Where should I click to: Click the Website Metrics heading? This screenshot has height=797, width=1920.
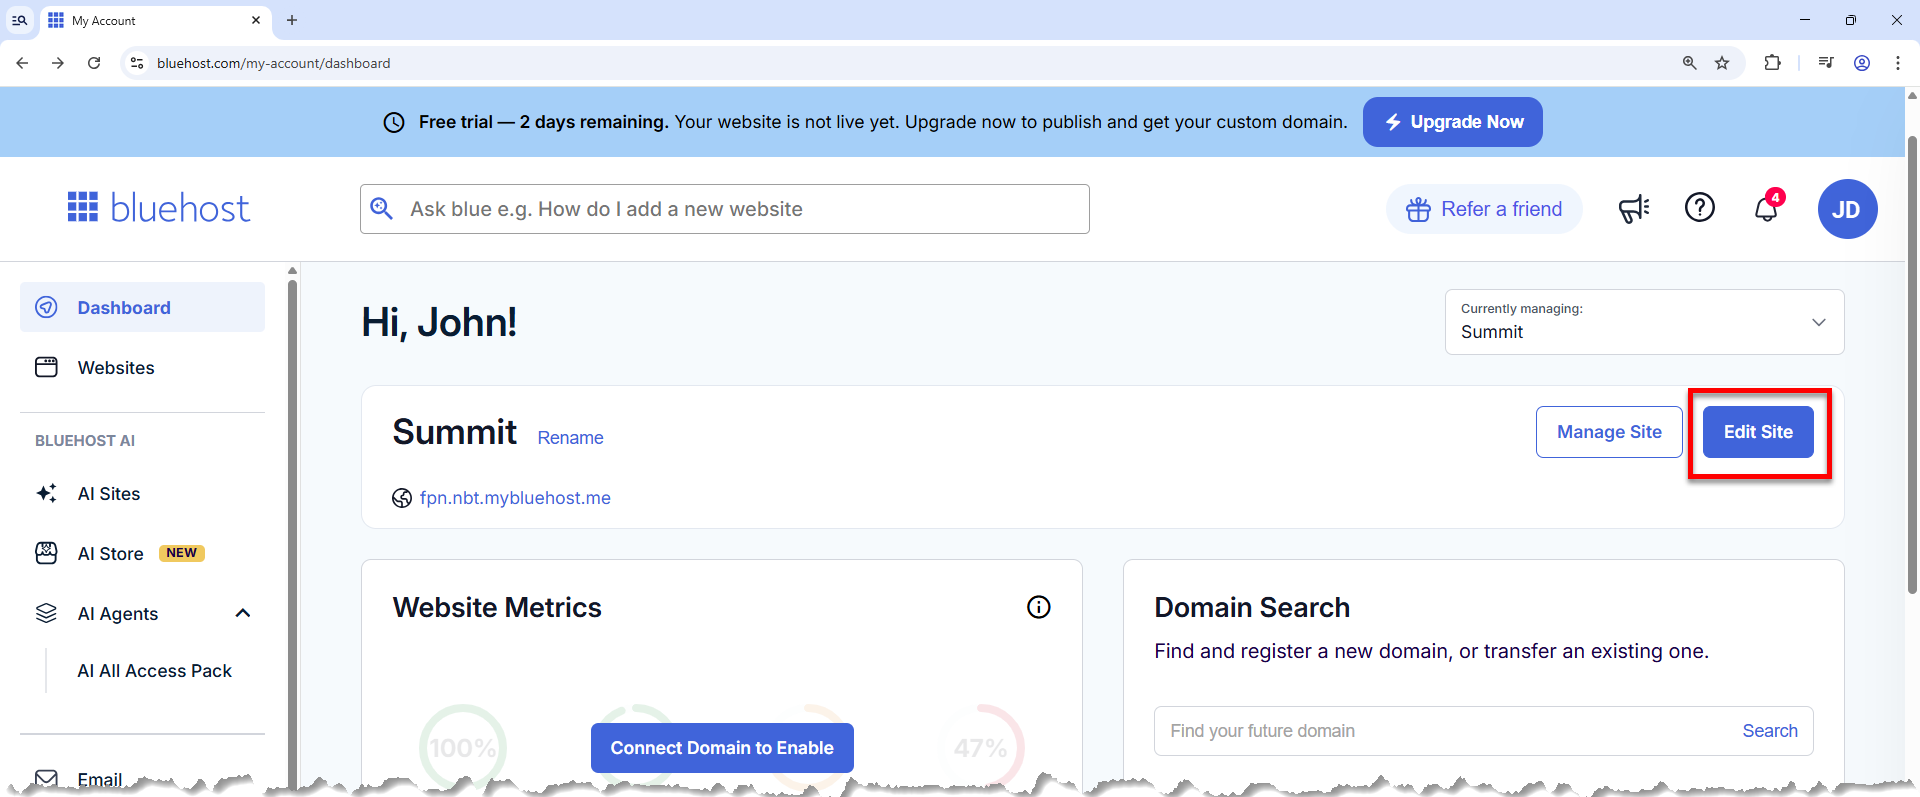click(497, 607)
